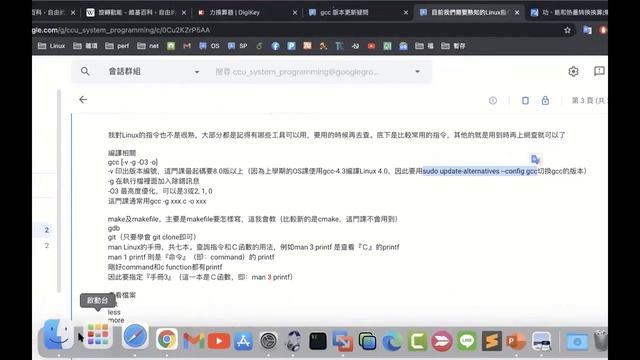Open Finder from the Dock

pos(58,335)
